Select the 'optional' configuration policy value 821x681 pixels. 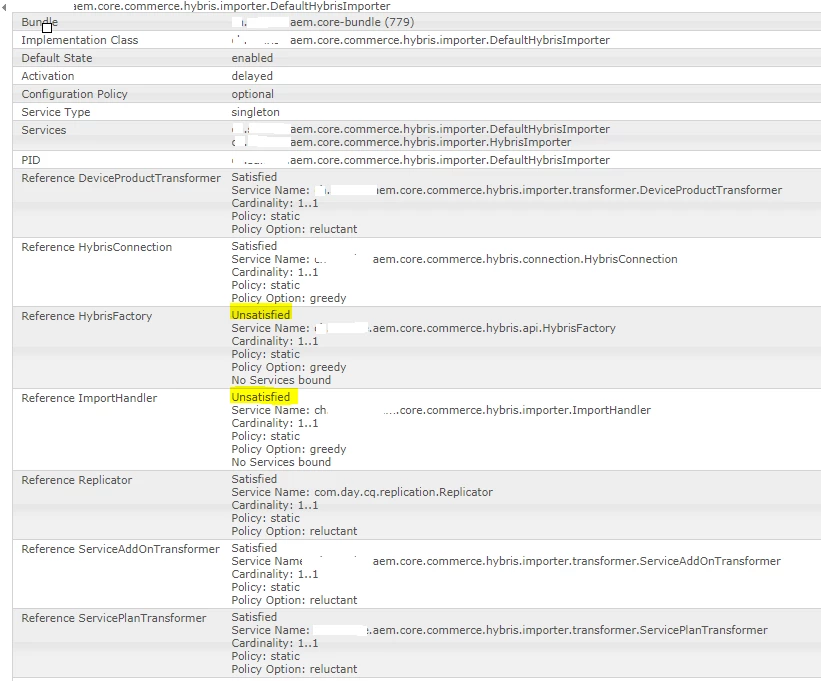click(x=252, y=94)
